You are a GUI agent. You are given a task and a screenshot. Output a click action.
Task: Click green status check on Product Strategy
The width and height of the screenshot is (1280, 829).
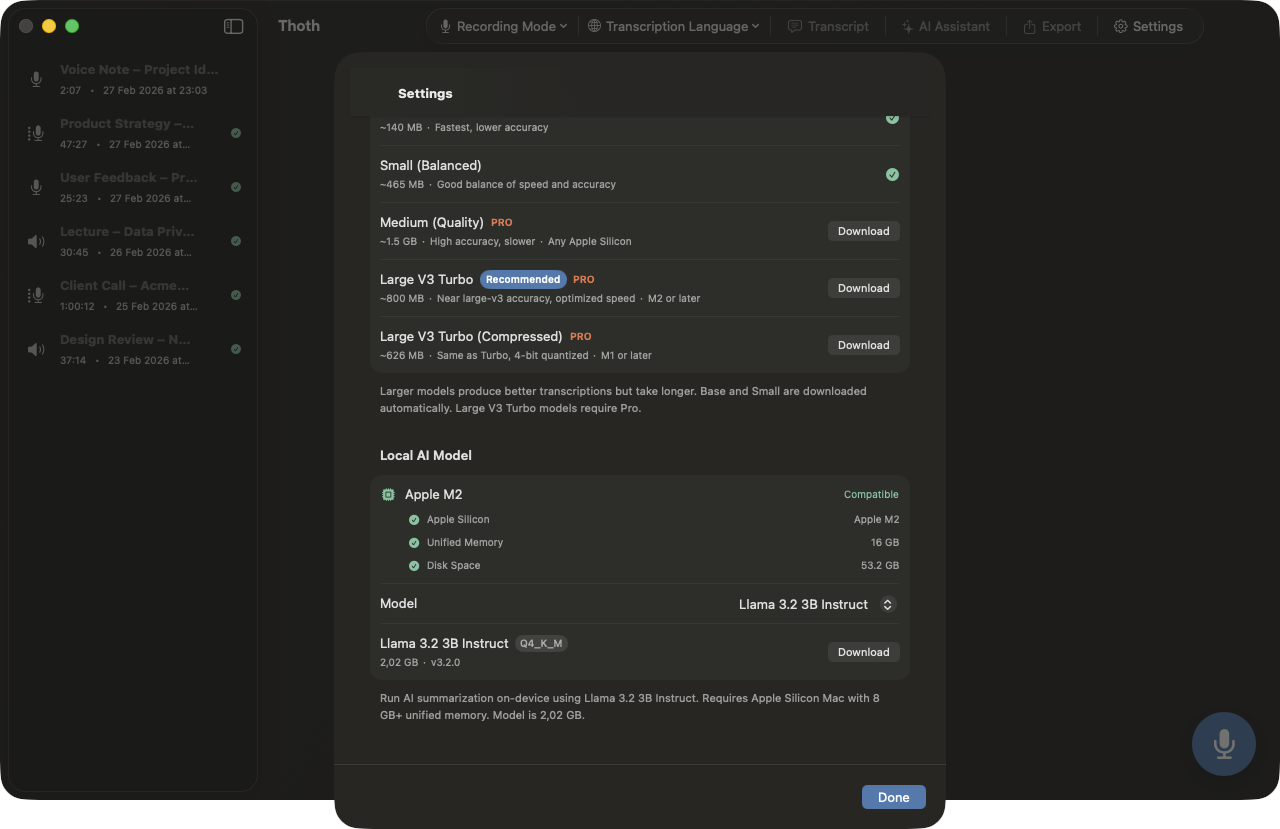pyautogui.click(x=236, y=133)
